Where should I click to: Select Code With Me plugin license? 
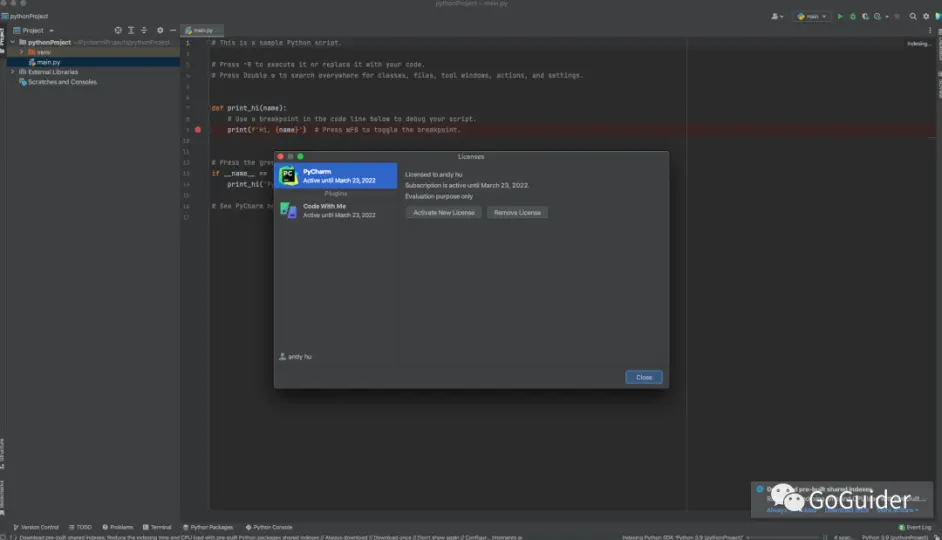[x=336, y=210]
